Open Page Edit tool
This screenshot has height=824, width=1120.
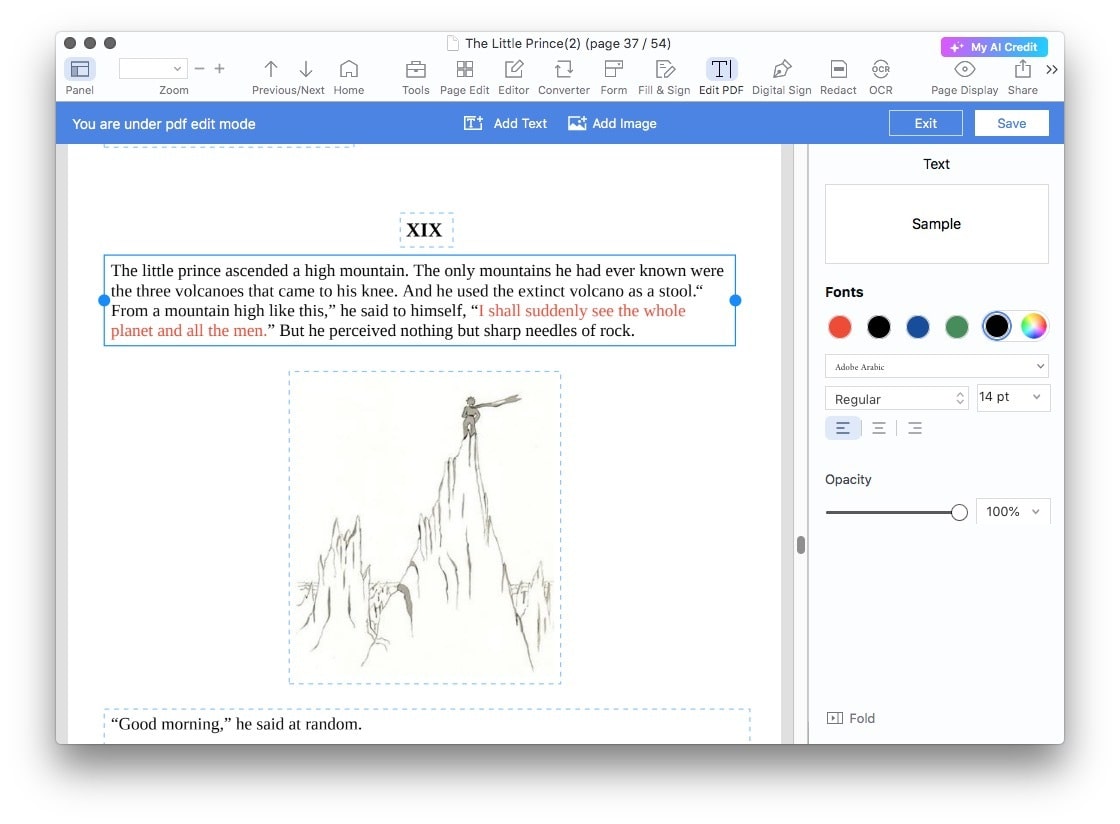click(x=464, y=69)
